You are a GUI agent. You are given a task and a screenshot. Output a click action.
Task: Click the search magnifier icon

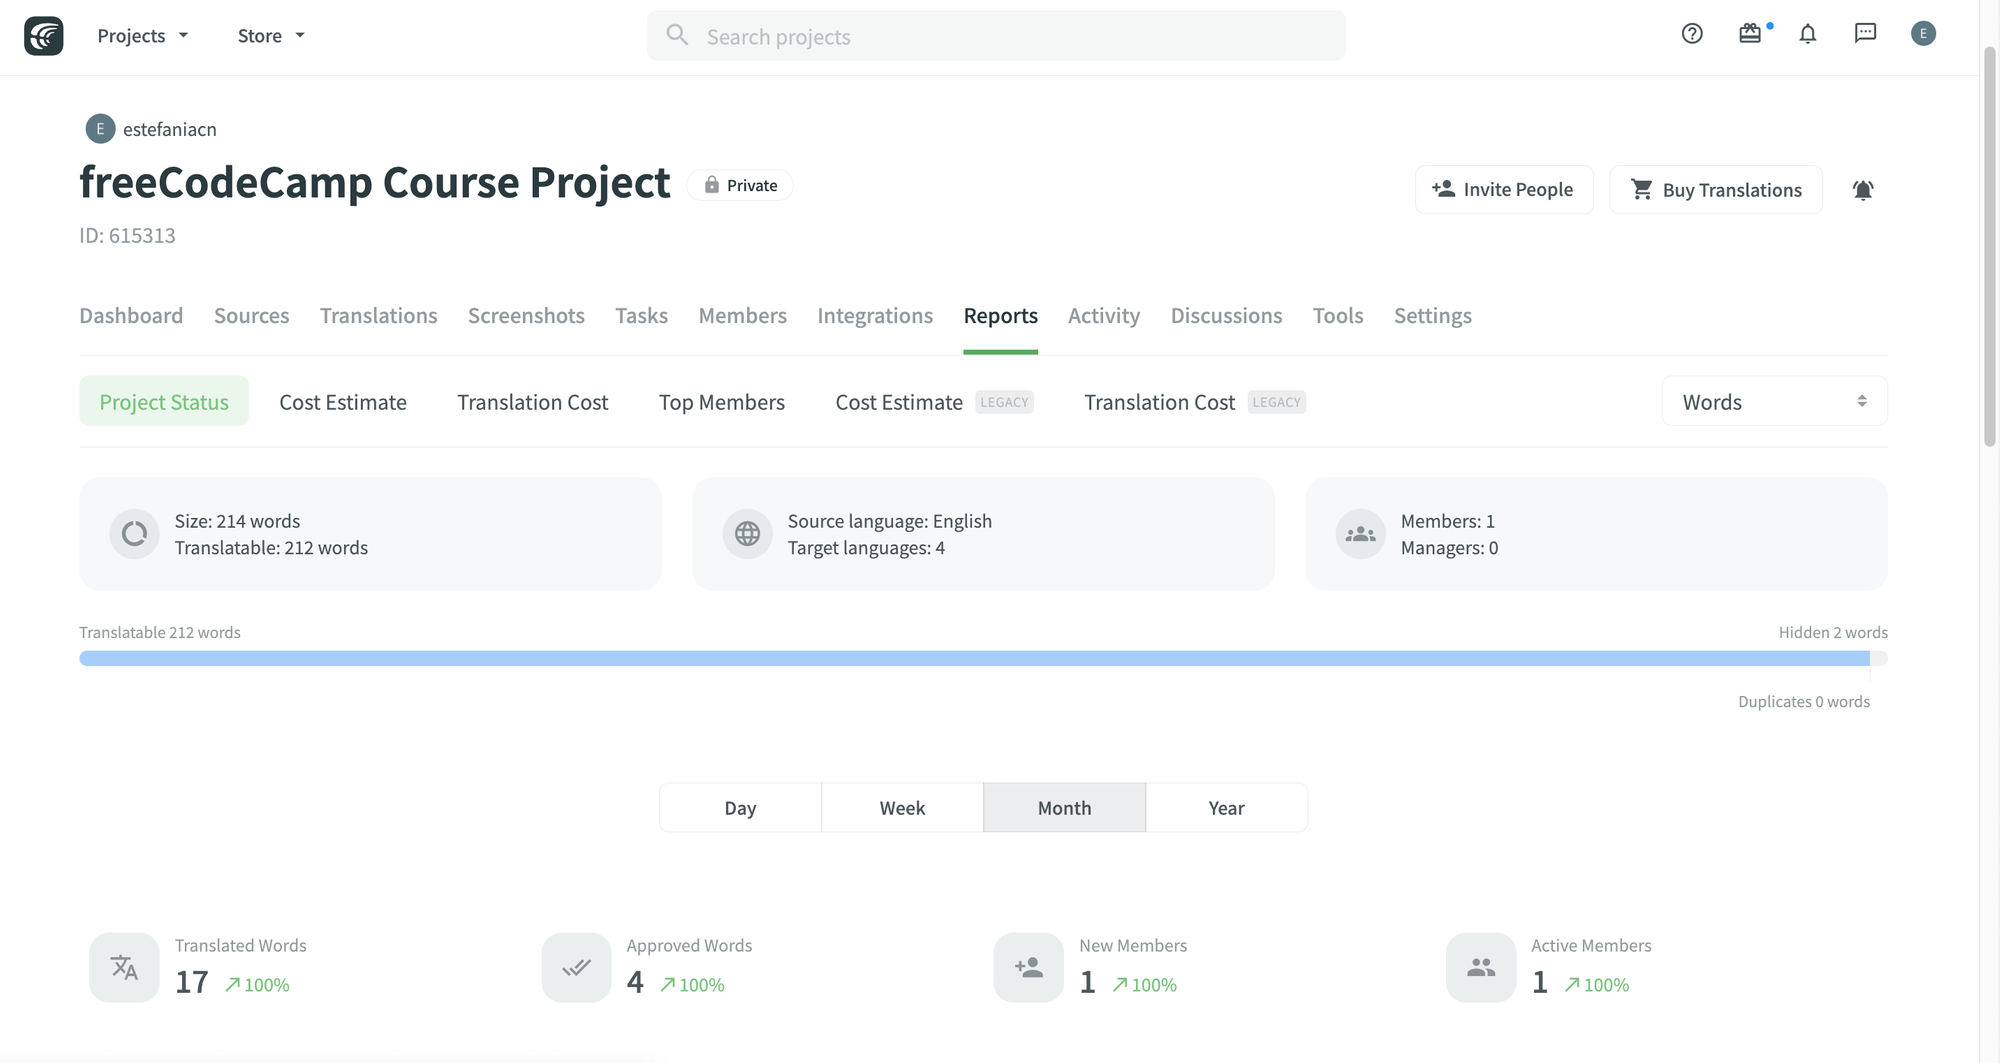(x=678, y=35)
